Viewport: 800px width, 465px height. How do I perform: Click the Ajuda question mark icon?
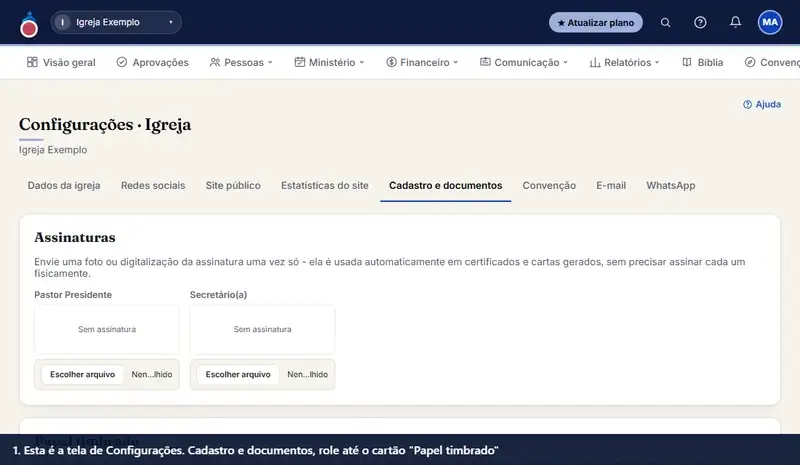coord(747,105)
